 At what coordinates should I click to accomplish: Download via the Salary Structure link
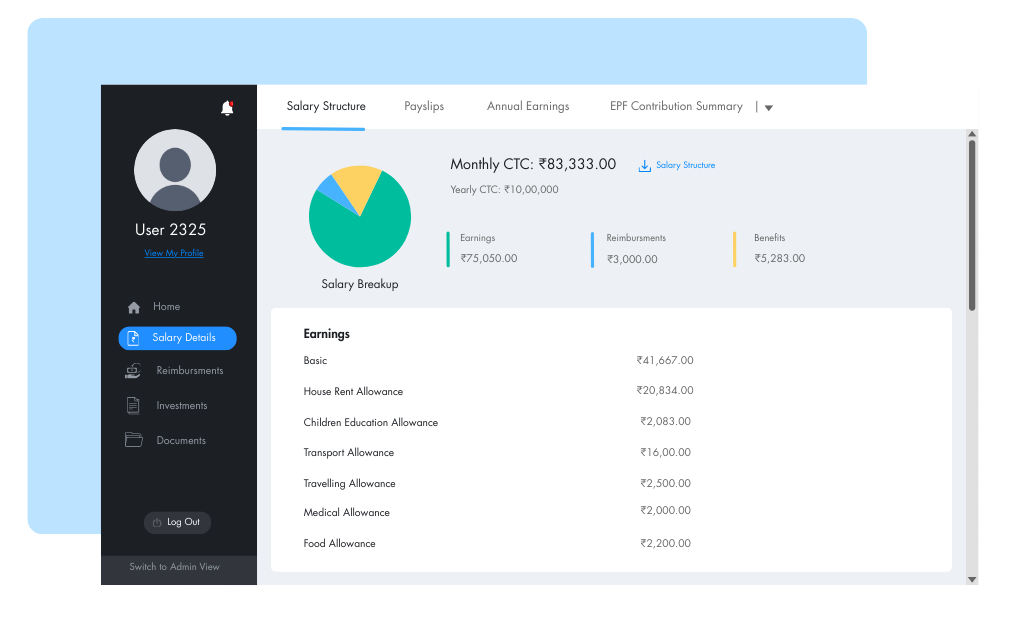(685, 165)
